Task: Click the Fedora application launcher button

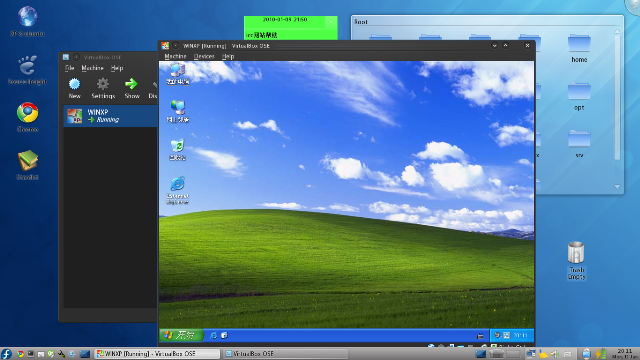Action: click(6, 354)
